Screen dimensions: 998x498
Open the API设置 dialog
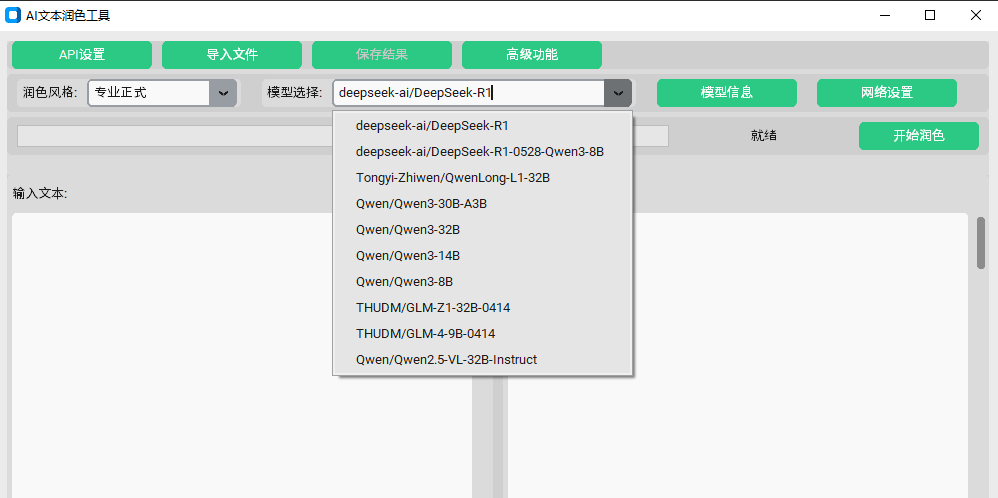[82, 55]
